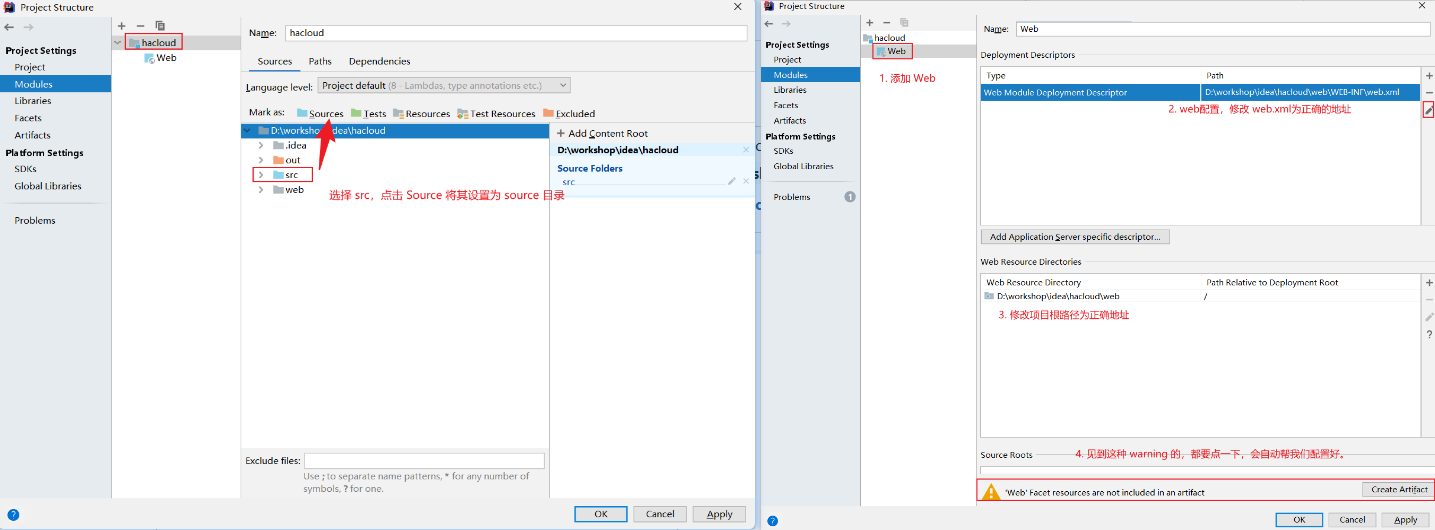The width and height of the screenshot is (1435, 530).
Task: Expand the out folder node
Action: 261,160
